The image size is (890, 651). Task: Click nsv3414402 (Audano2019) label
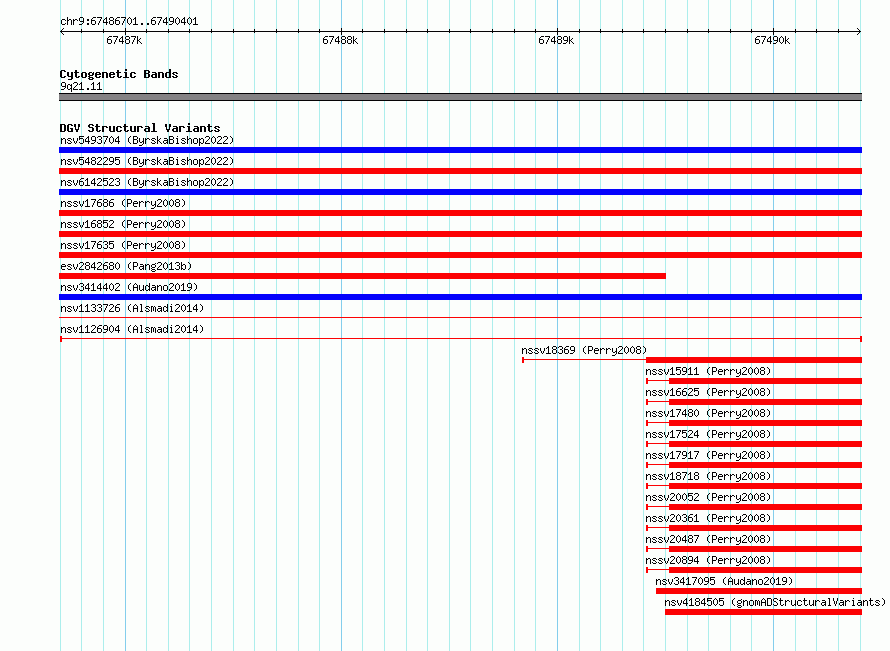129,287
